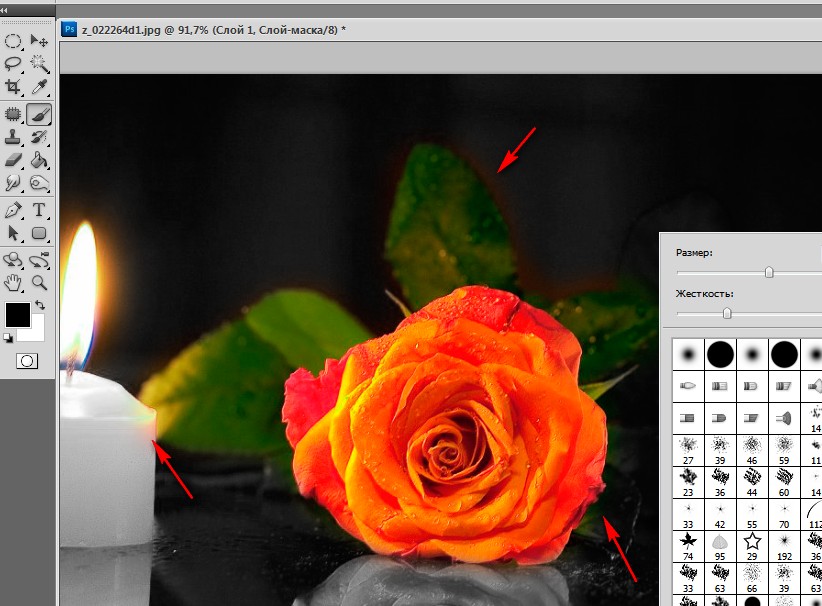Image resolution: width=822 pixels, height=606 pixels.
Task: Click the black foreground color swatch
Action: [x=17, y=314]
